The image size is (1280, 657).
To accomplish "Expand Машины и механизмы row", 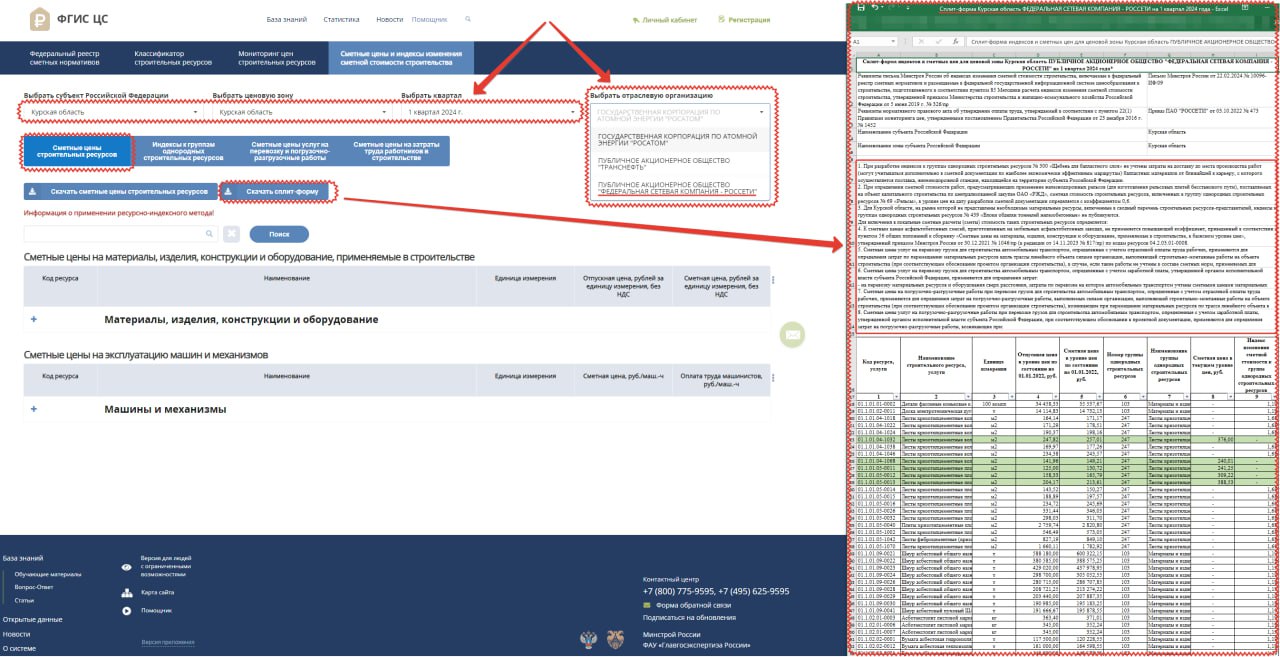I will [34, 409].
